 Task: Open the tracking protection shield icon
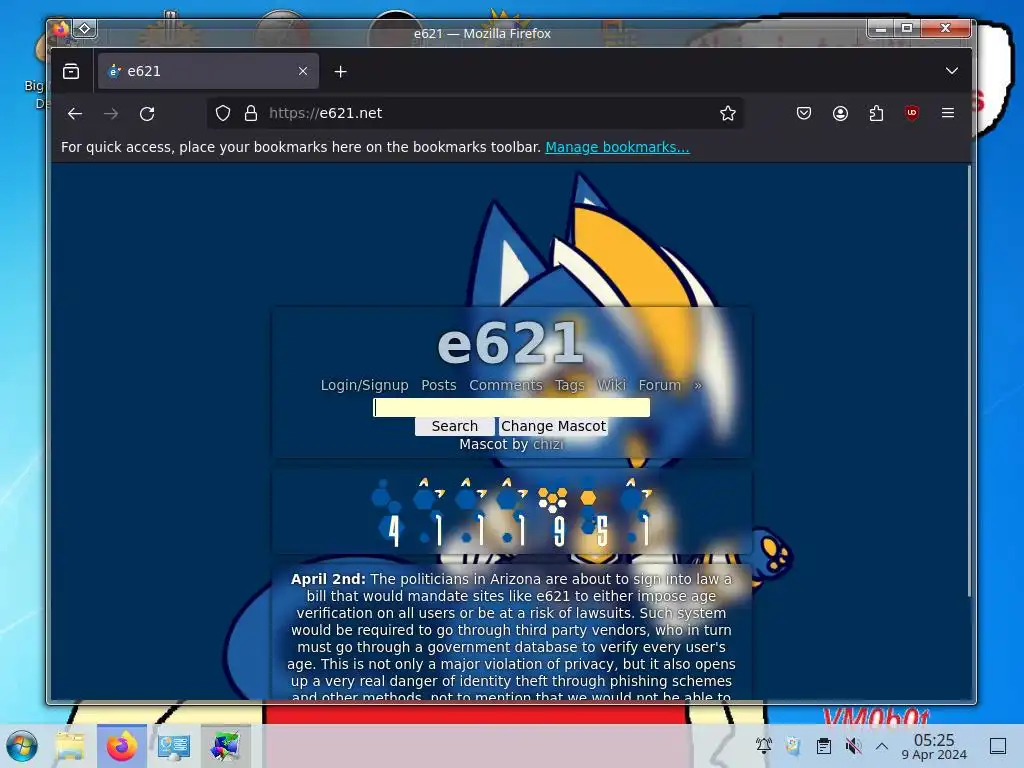click(x=223, y=113)
